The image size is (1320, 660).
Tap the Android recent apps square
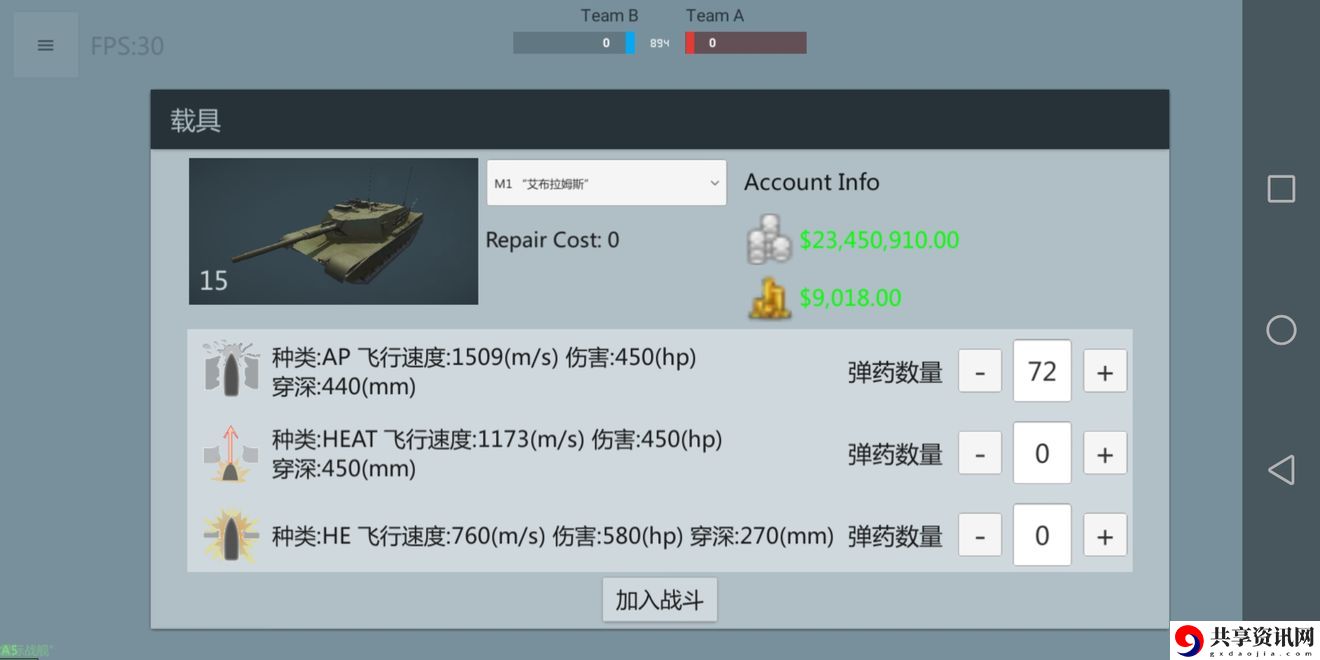point(1281,189)
